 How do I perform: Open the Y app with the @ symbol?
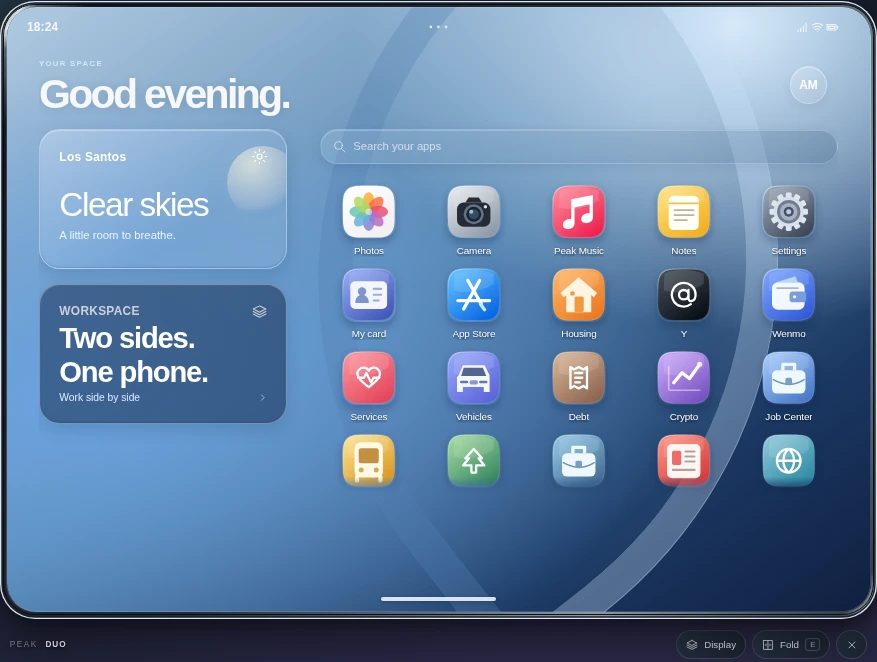point(683,295)
